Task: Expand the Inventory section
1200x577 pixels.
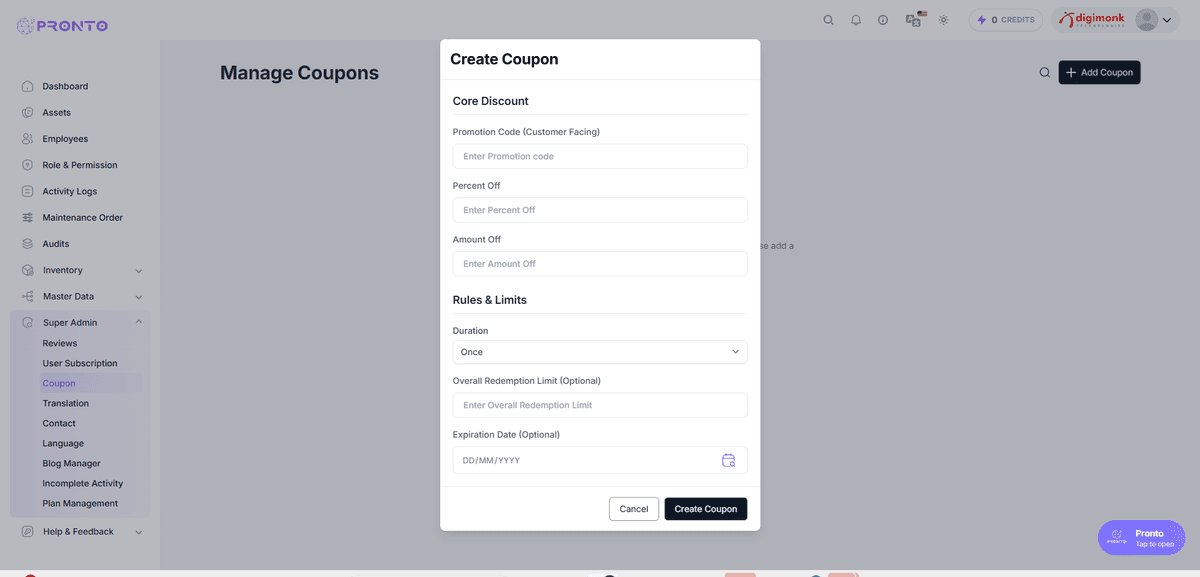Action: (80, 270)
